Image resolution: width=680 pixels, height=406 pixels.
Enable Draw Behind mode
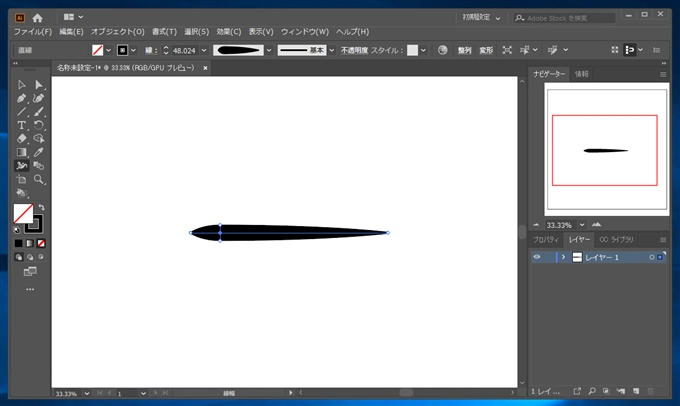tap(30, 257)
